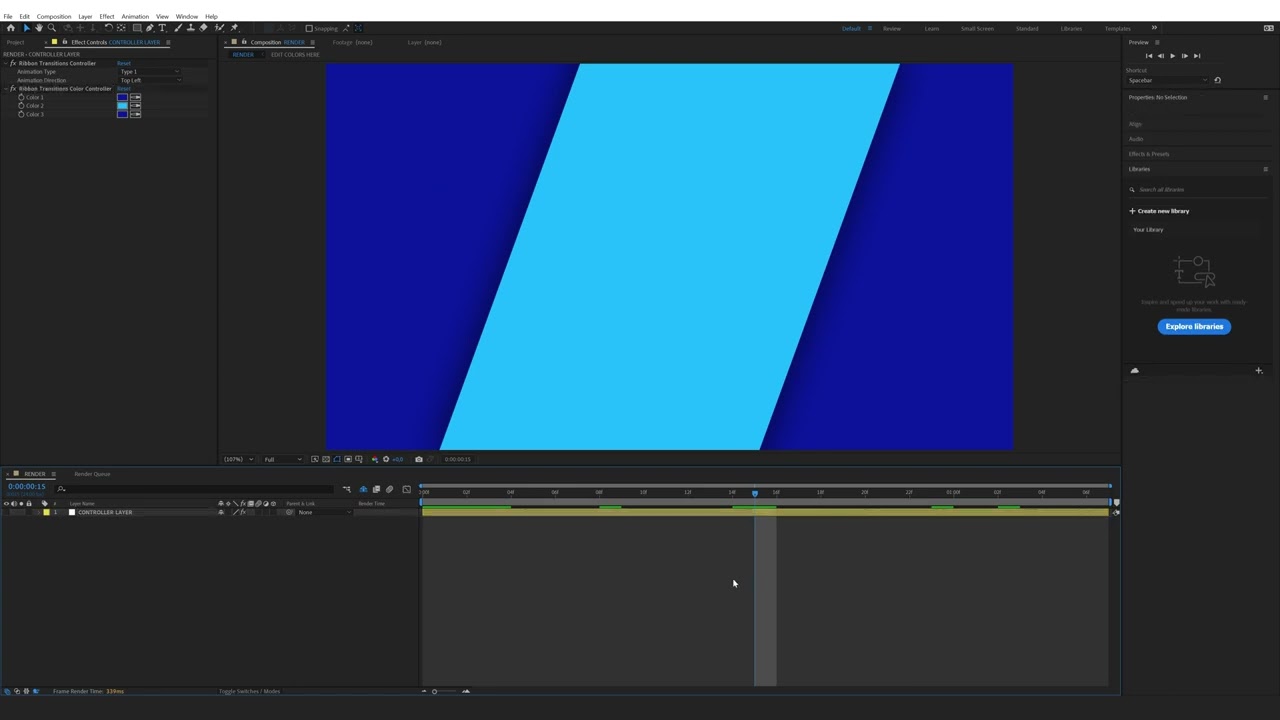This screenshot has height=720, width=1280.
Task: Select the Brush tool
Action: tap(178, 28)
